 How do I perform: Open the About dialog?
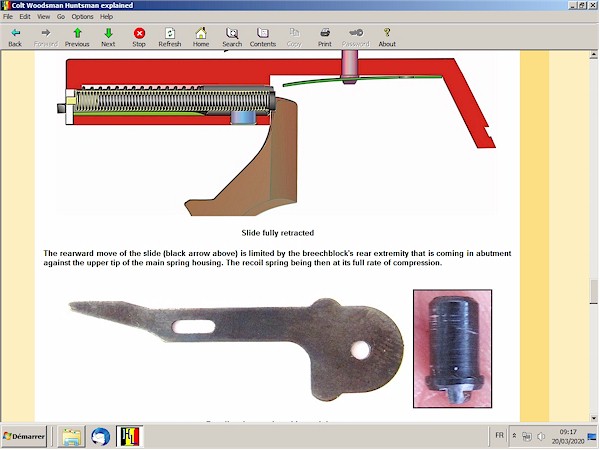click(x=387, y=37)
